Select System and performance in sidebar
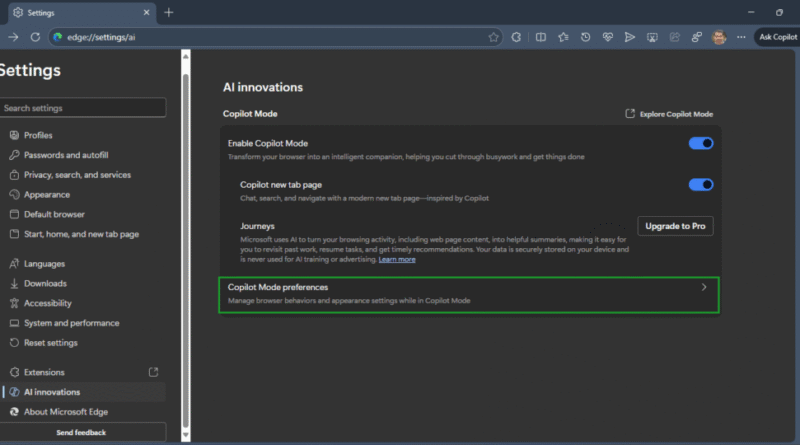 (x=71, y=323)
